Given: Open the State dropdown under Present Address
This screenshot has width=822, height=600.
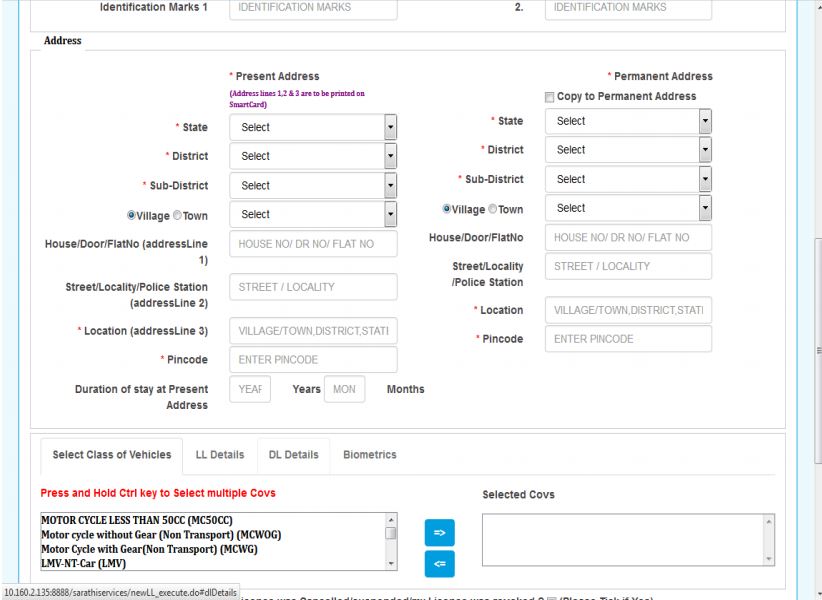Looking at the screenshot, I should coord(311,126).
